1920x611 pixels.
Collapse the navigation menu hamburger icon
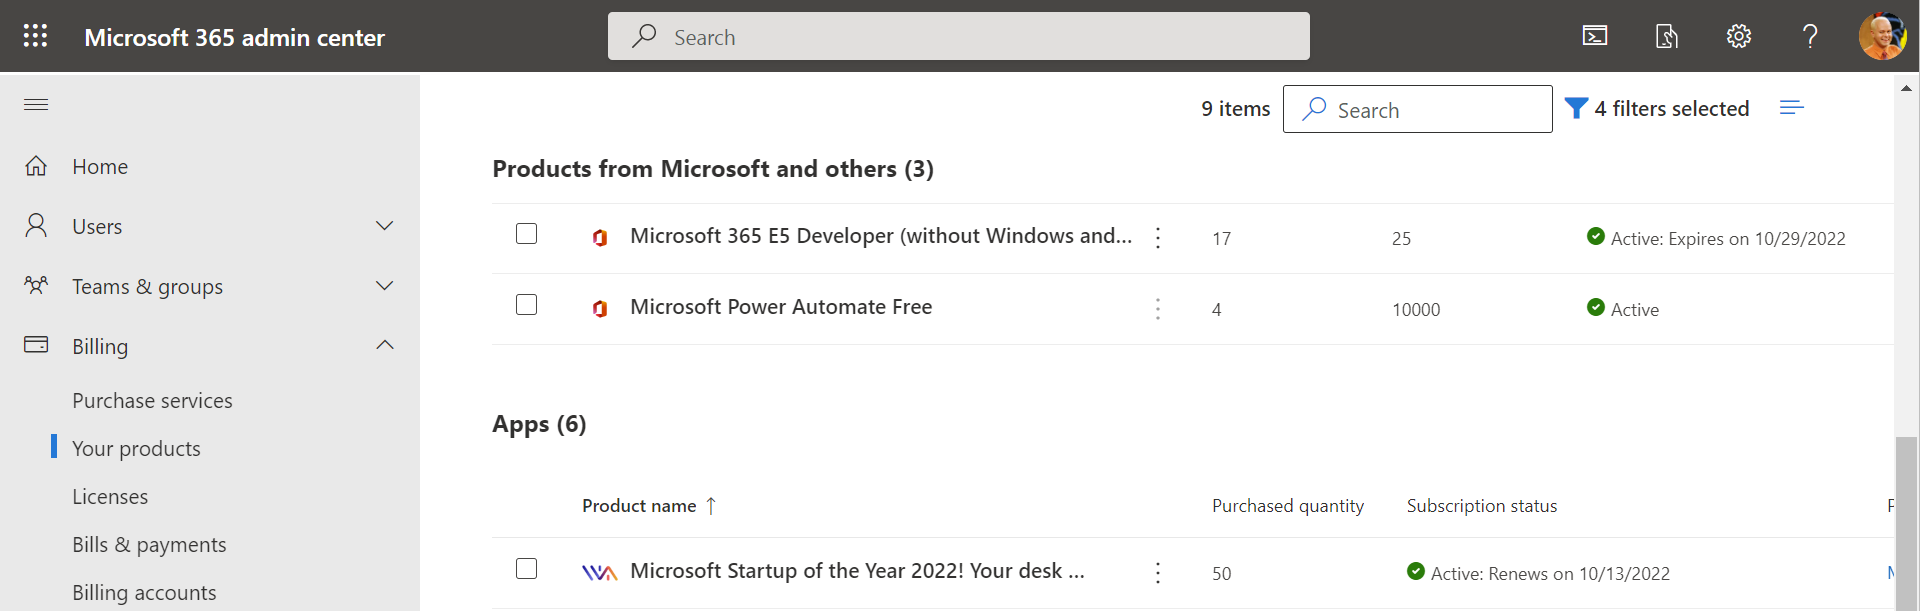tap(36, 105)
